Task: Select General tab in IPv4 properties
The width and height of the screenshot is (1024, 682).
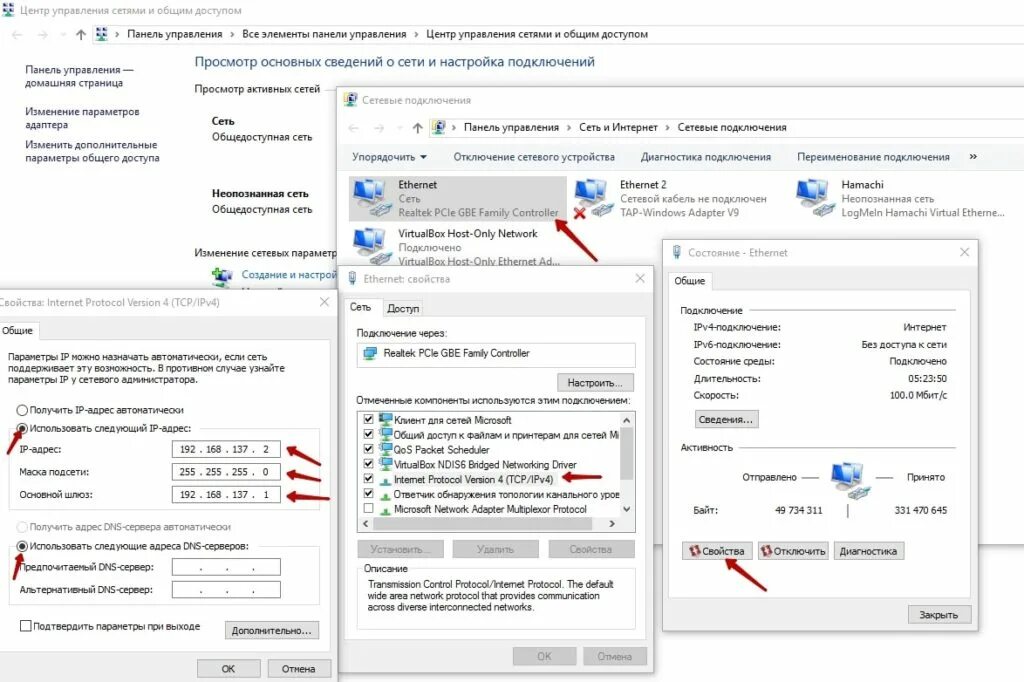Action: tap(18, 331)
